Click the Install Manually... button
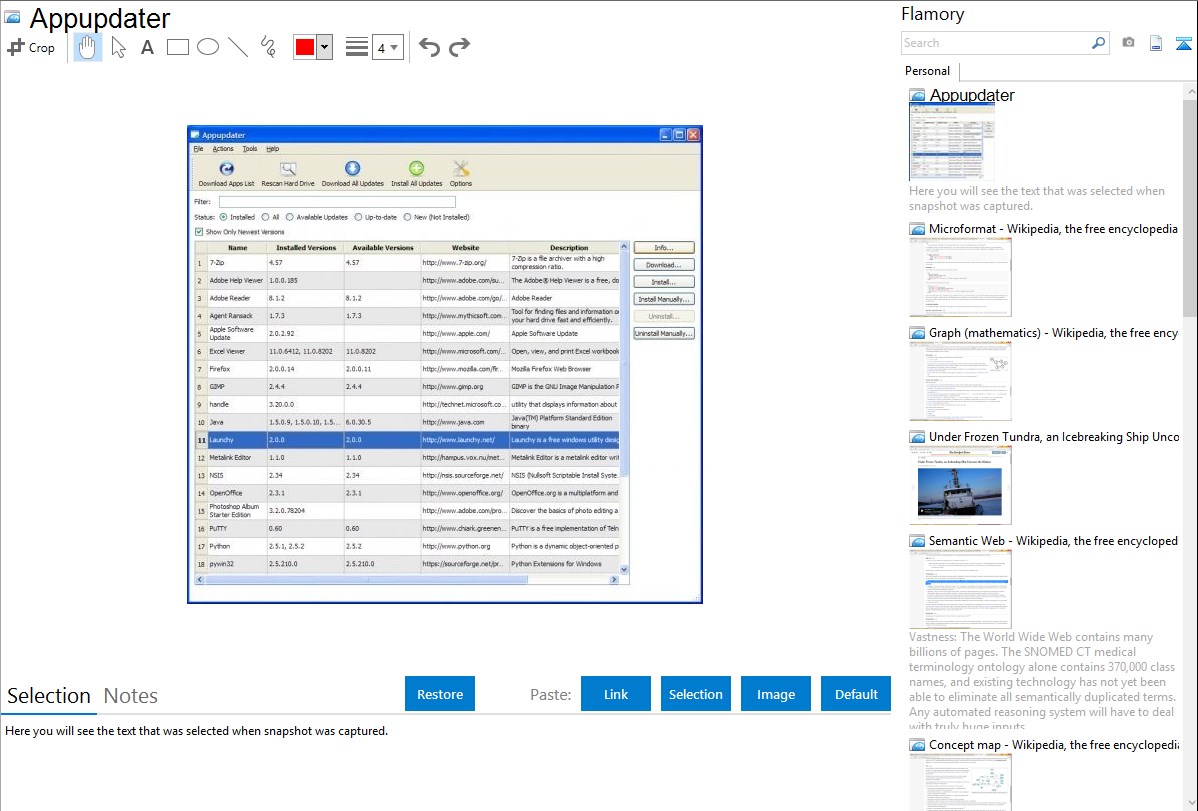The width and height of the screenshot is (1198, 811). 664,299
